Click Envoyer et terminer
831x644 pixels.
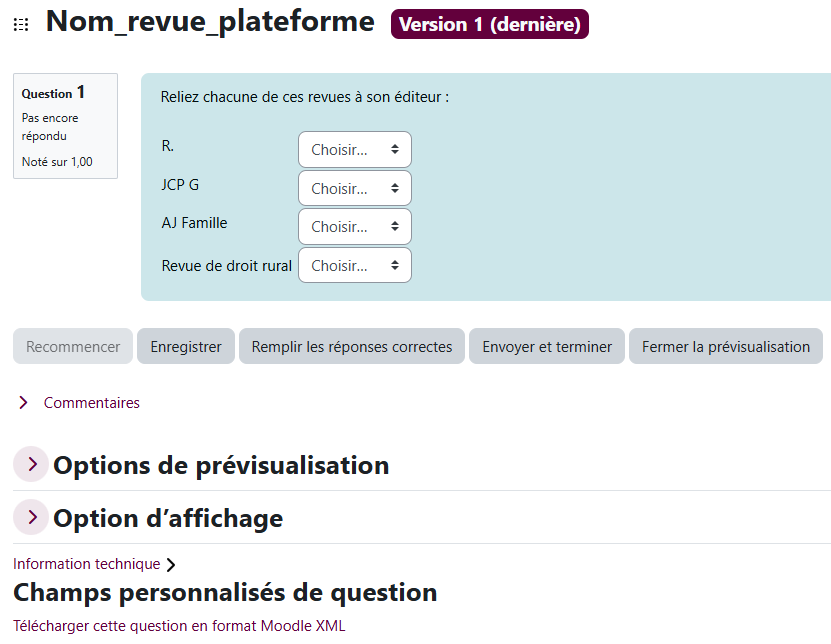pyautogui.click(x=546, y=346)
